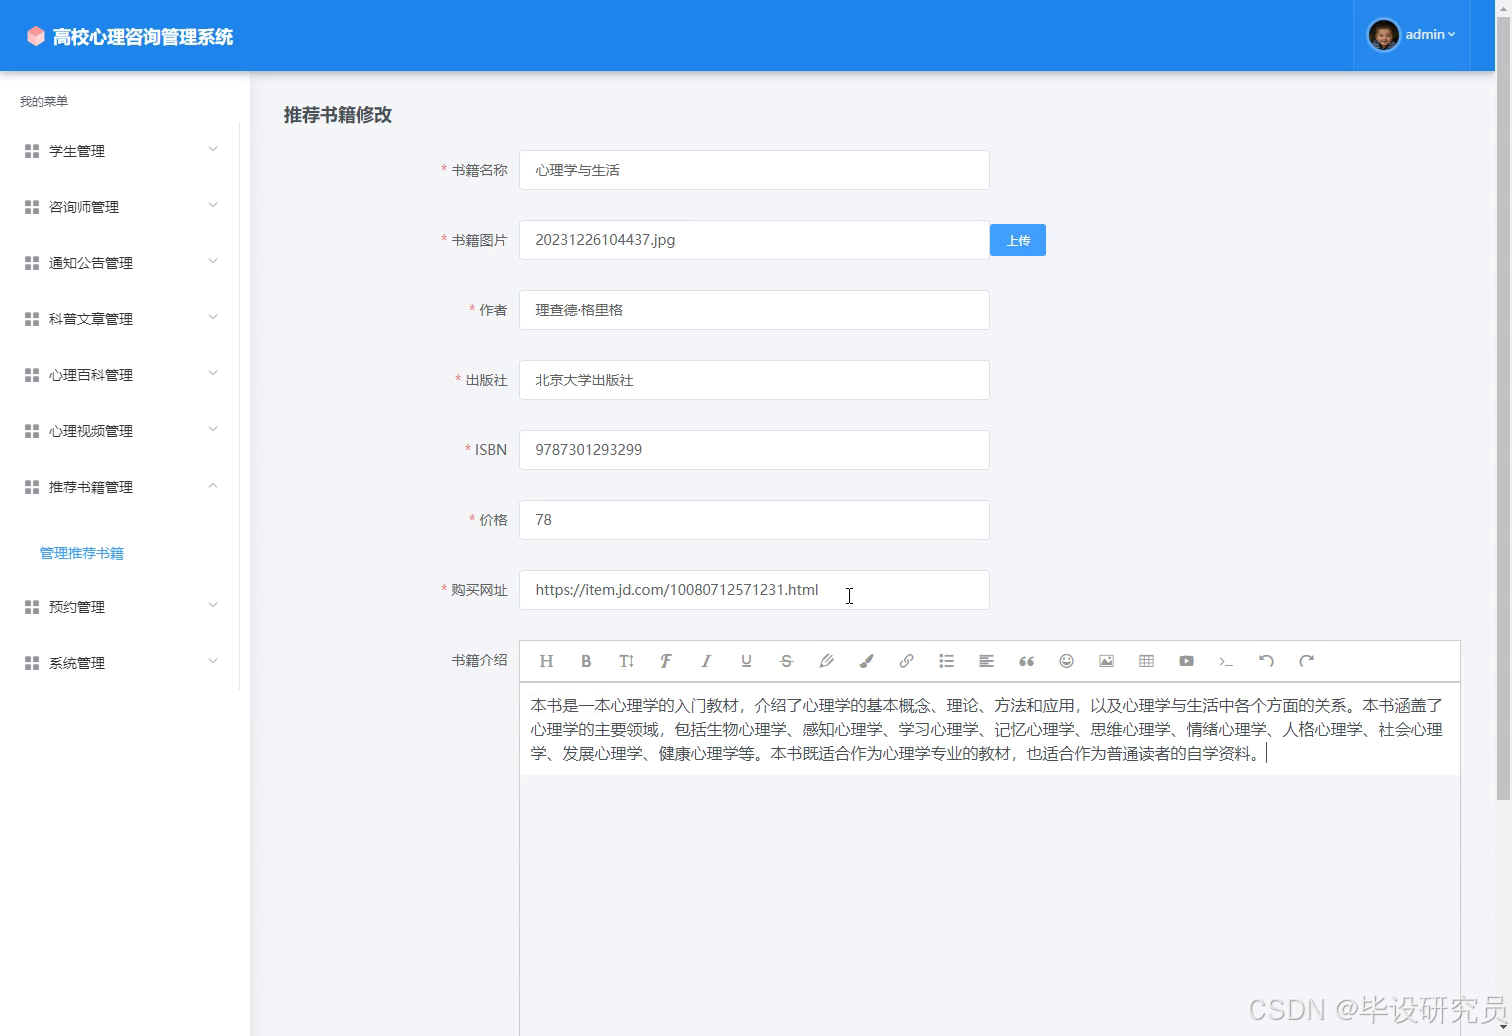Expand the 科普文章管理 menu chevron
The image size is (1512, 1036).
pyautogui.click(x=212, y=318)
